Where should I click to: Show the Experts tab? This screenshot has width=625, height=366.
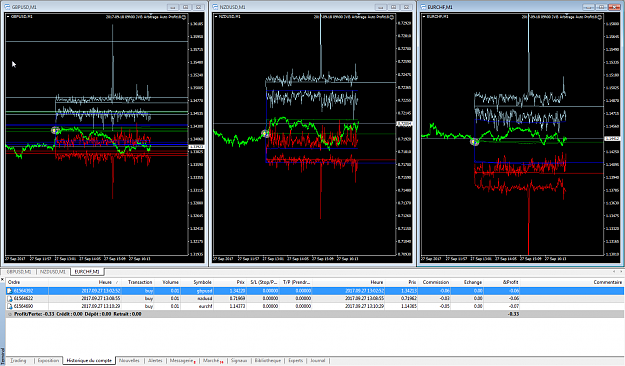point(296,360)
